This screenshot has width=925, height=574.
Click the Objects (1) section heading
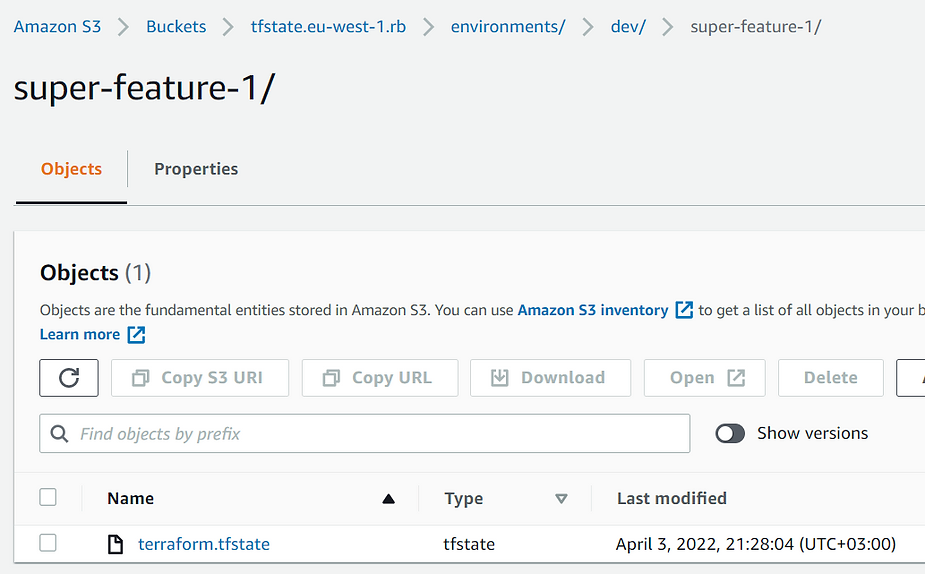[x=96, y=273]
